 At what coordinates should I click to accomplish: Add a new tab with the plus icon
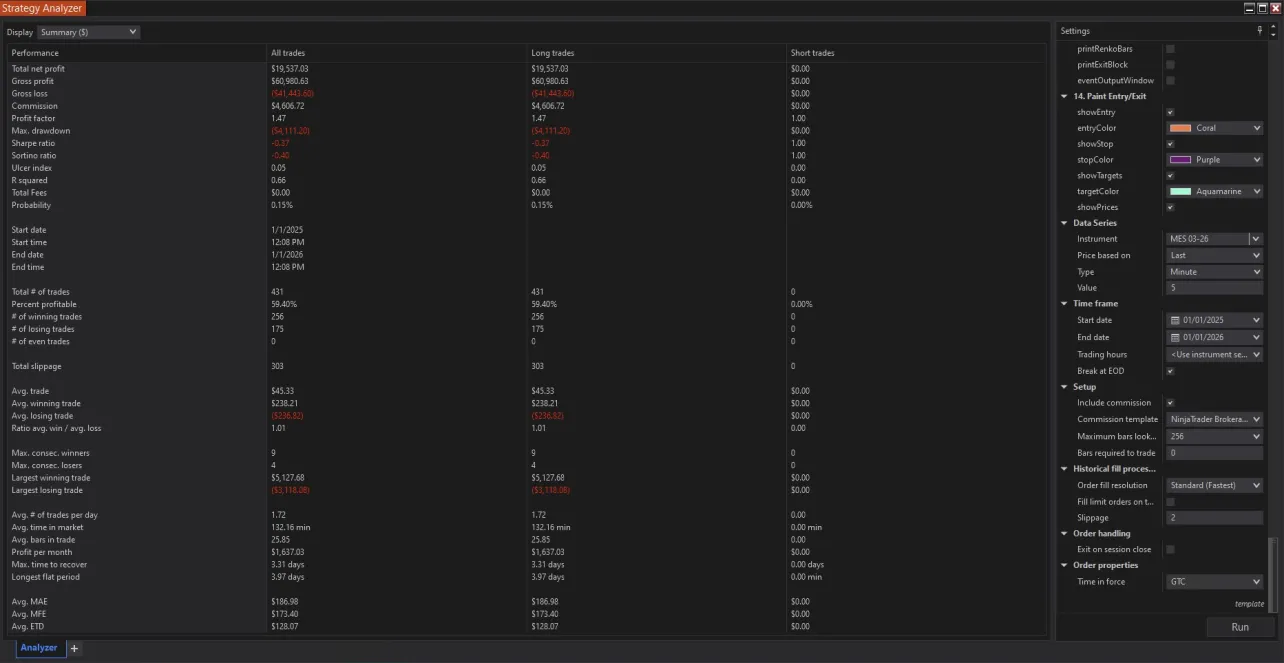pos(74,648)
